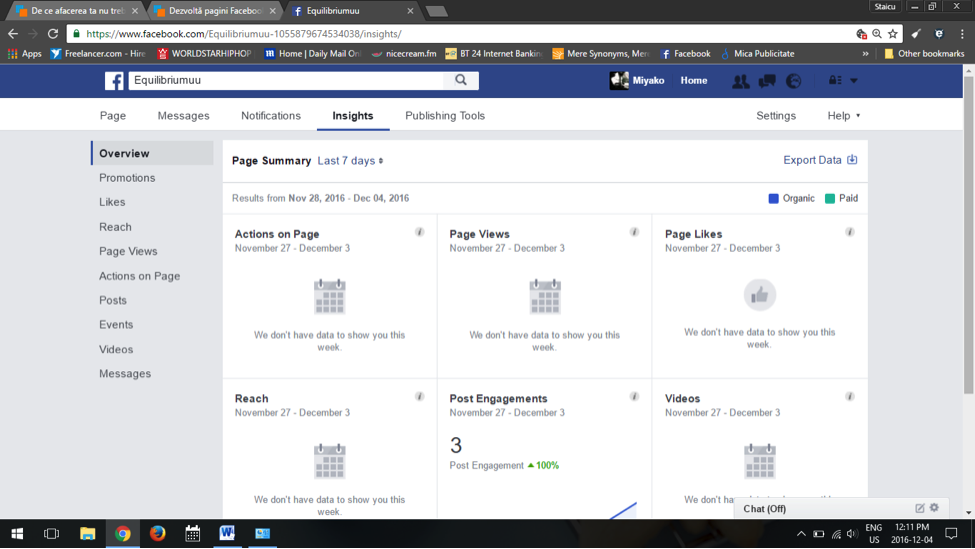Open the friend requests icon
Viewport: 975px width, 549px height.
[x=740, y=81]
